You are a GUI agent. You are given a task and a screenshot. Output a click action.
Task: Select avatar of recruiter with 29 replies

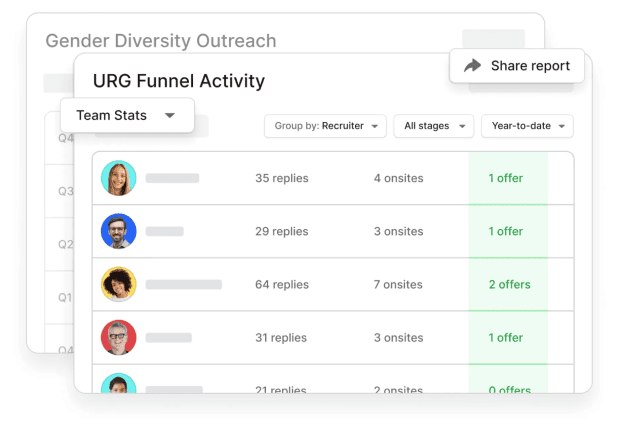[x=119, y=231]
